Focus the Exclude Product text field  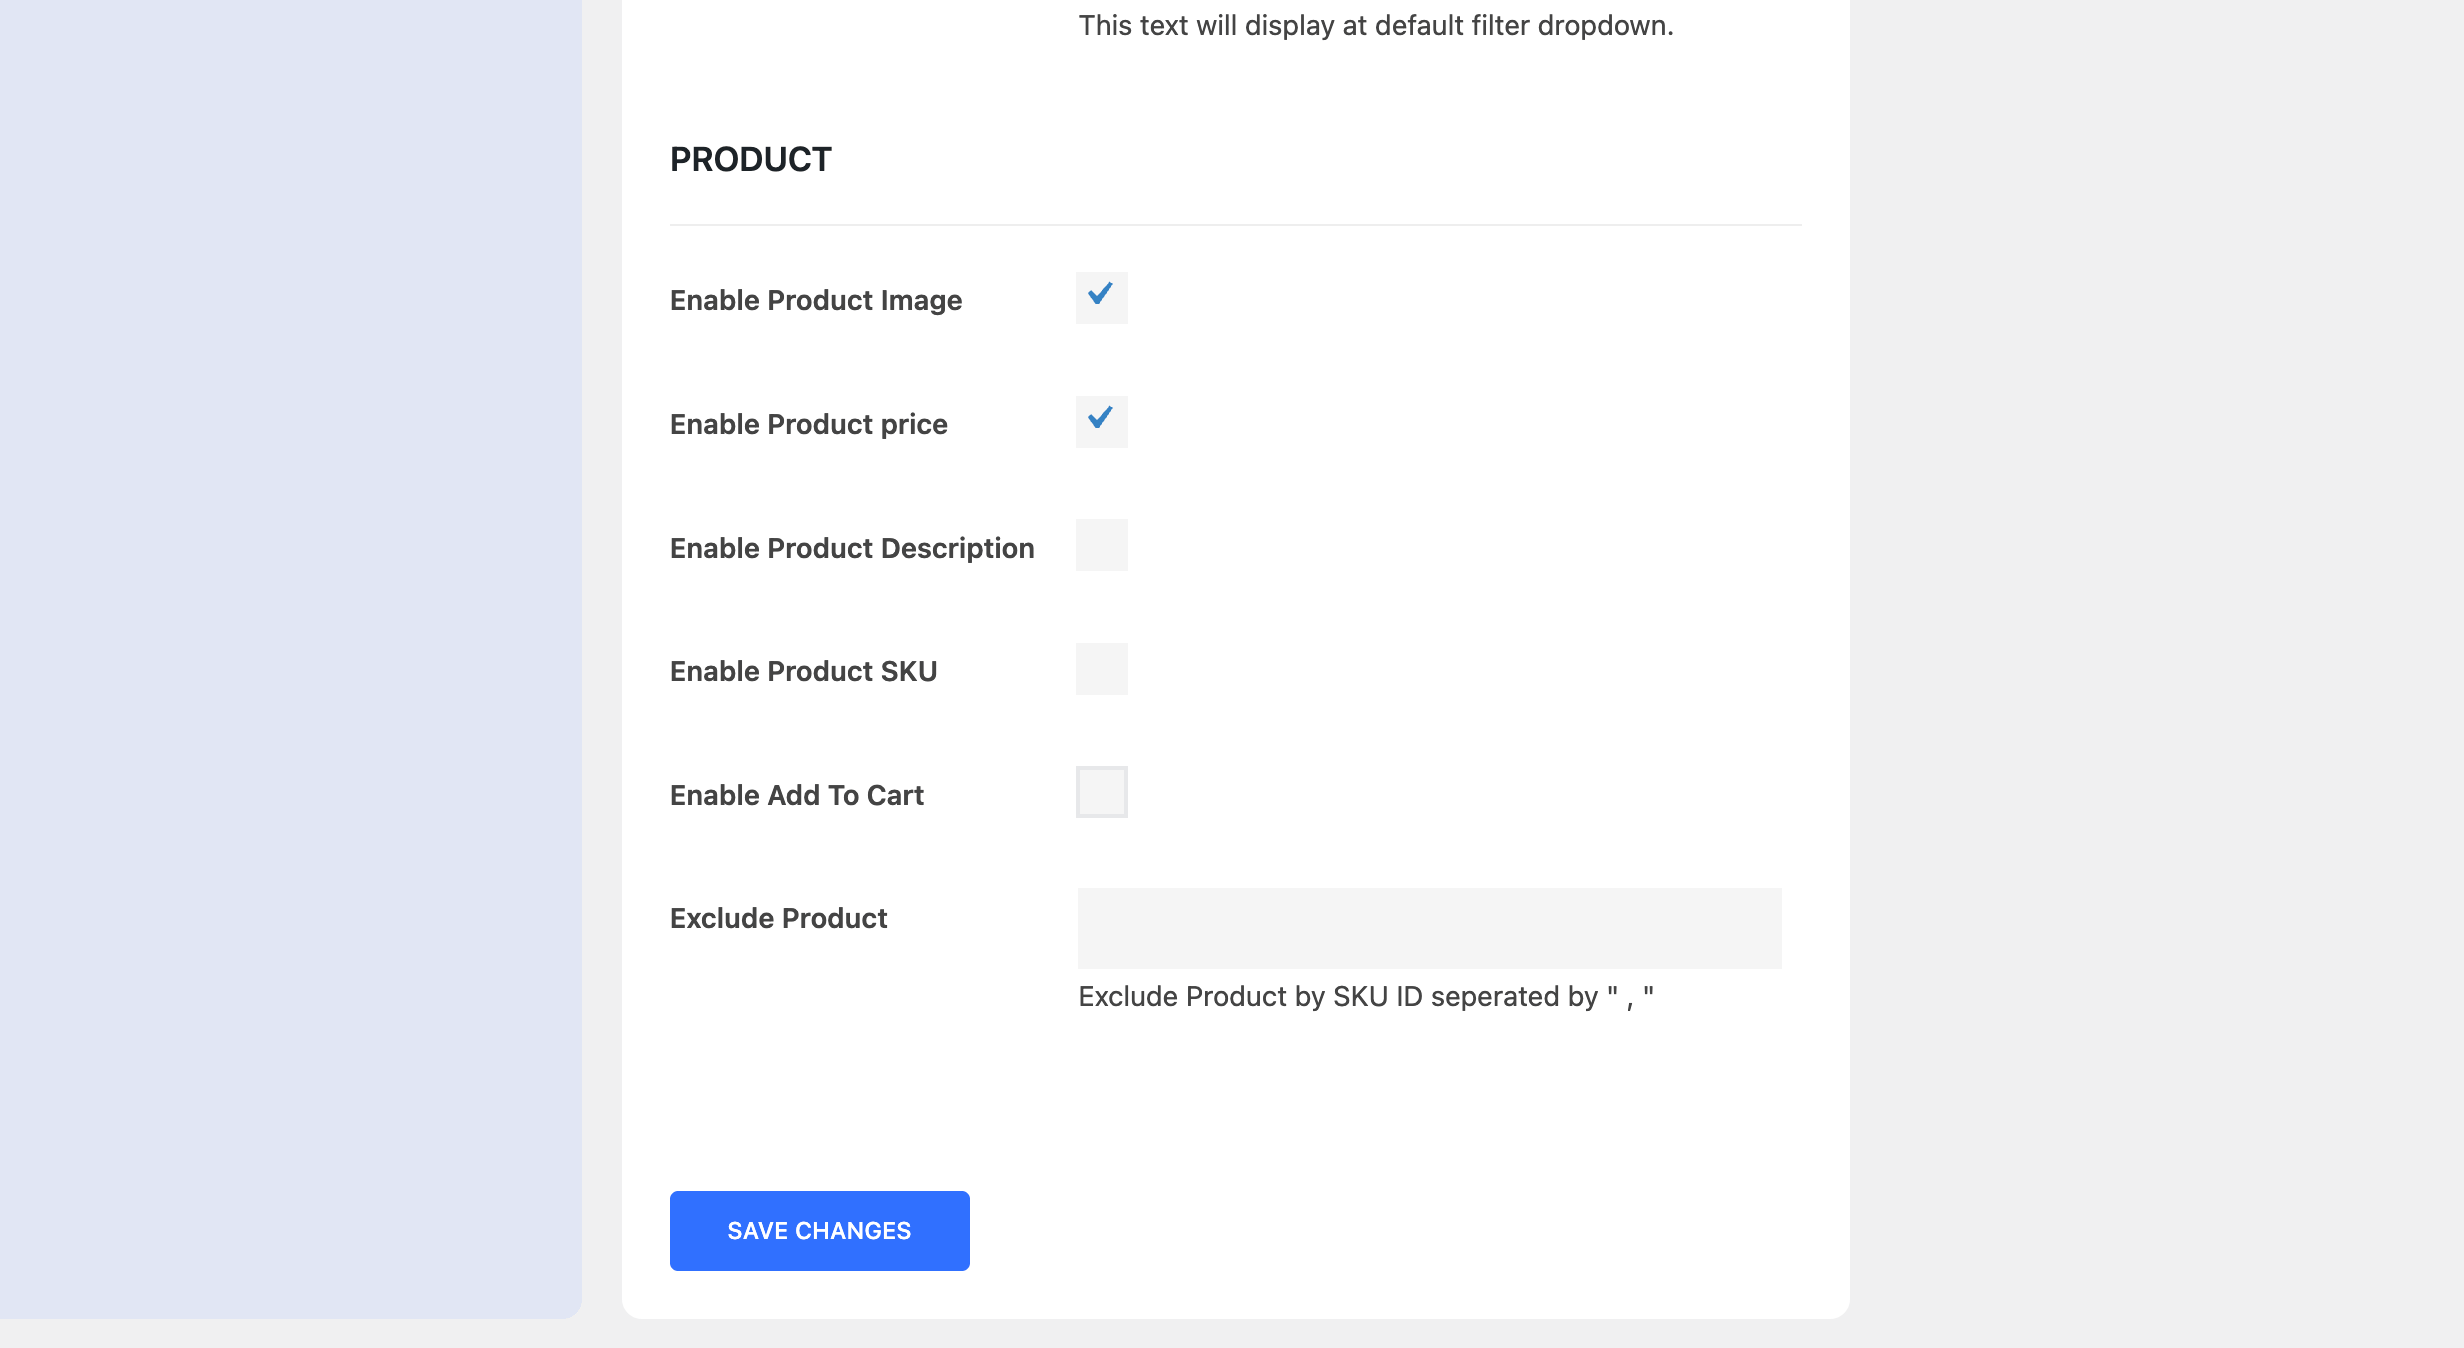pyautogui.click(x=1429, y=928)
